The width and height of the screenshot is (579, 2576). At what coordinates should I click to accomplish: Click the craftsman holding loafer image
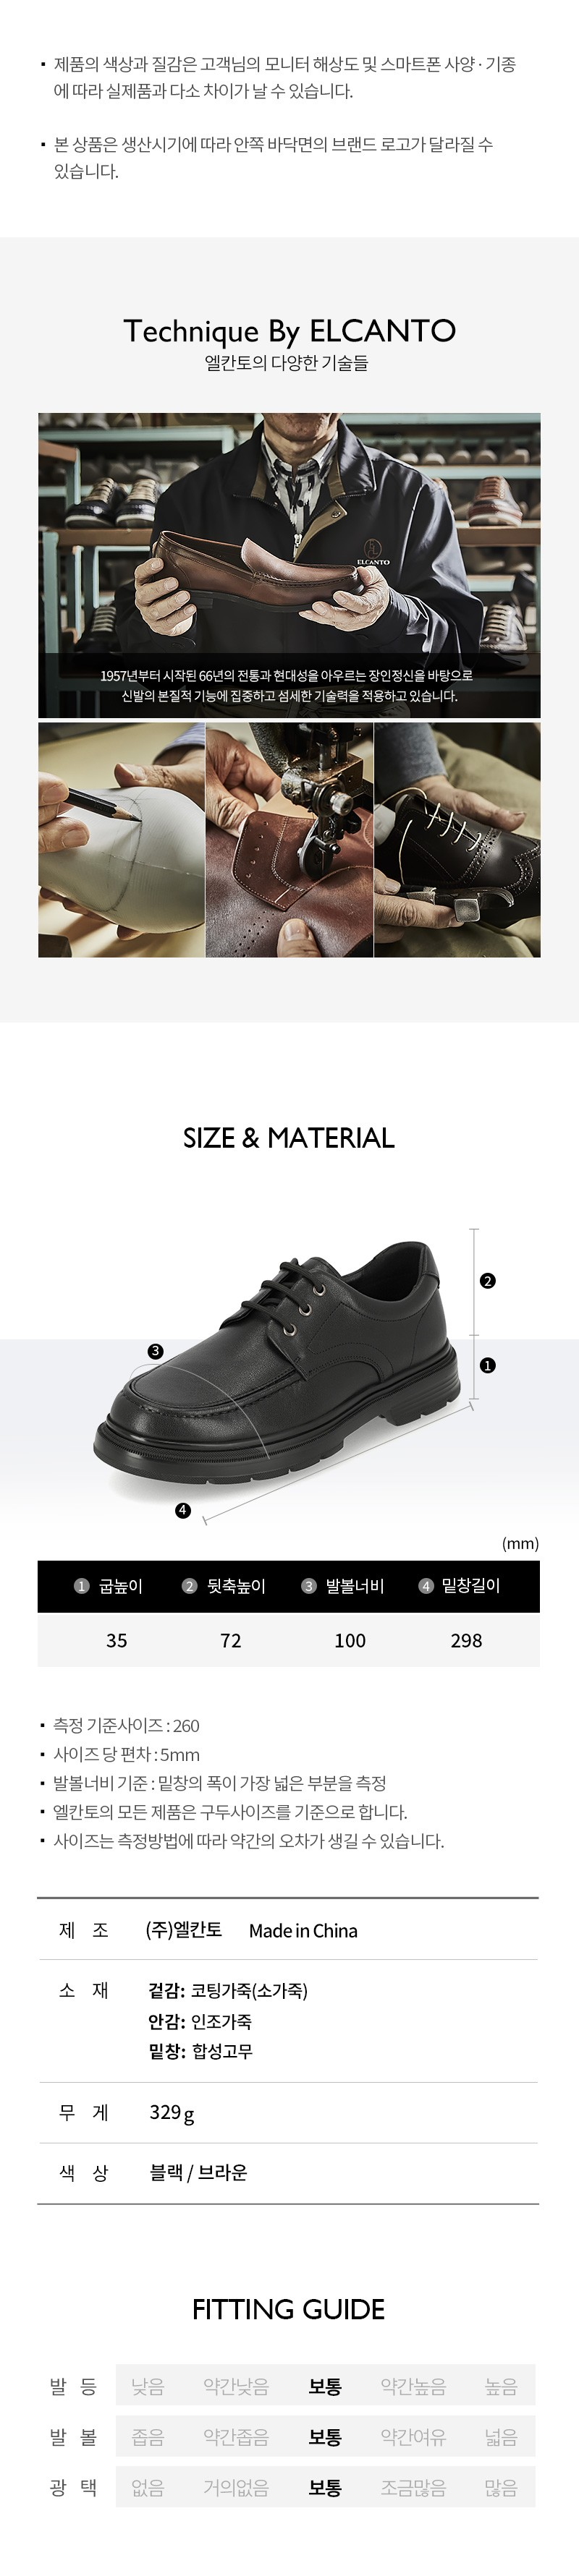tap(289, 565)
